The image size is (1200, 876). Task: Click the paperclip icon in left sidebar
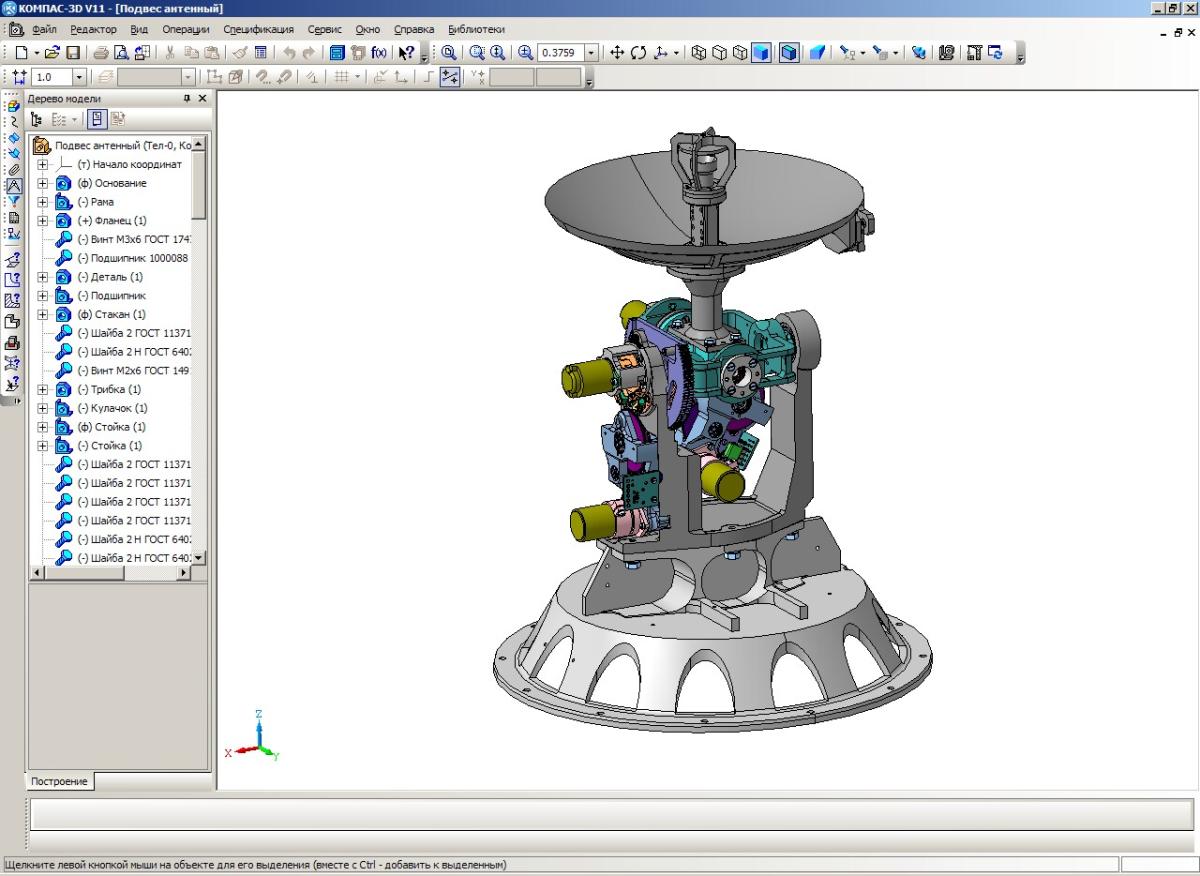tap(14, 170)
